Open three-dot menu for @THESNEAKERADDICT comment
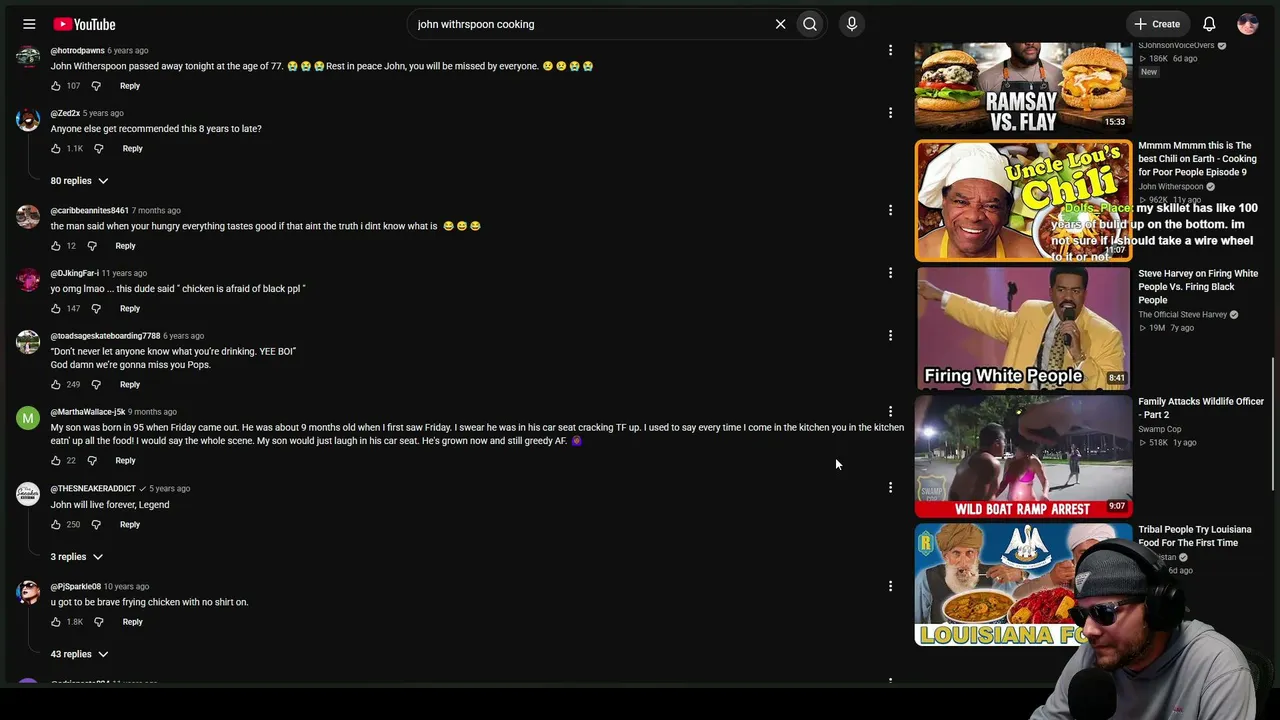Image resolution: width=1280 pixels, height=720 pixels. [890, 488]
